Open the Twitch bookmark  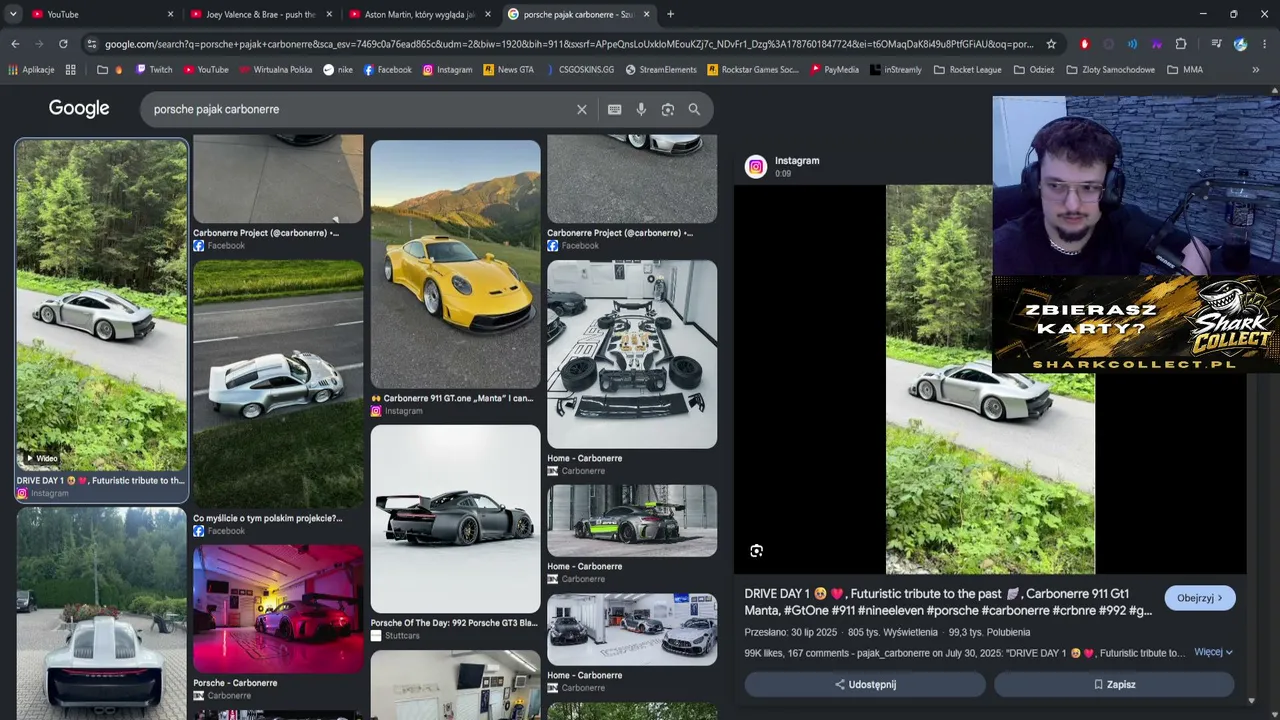pyautogui.click(x=154, y=70)
